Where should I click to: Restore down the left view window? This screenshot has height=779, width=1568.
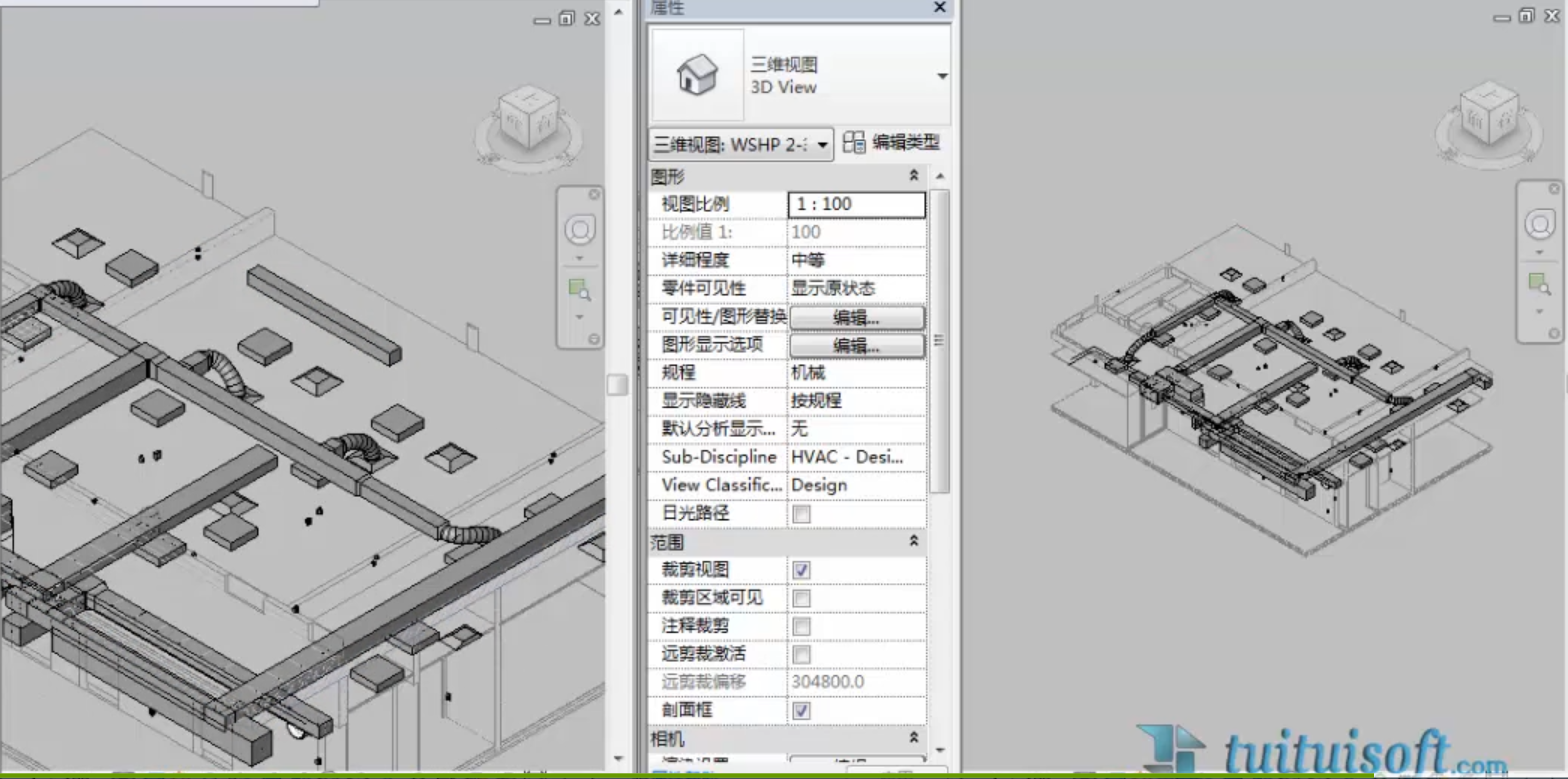click(567, 18)
